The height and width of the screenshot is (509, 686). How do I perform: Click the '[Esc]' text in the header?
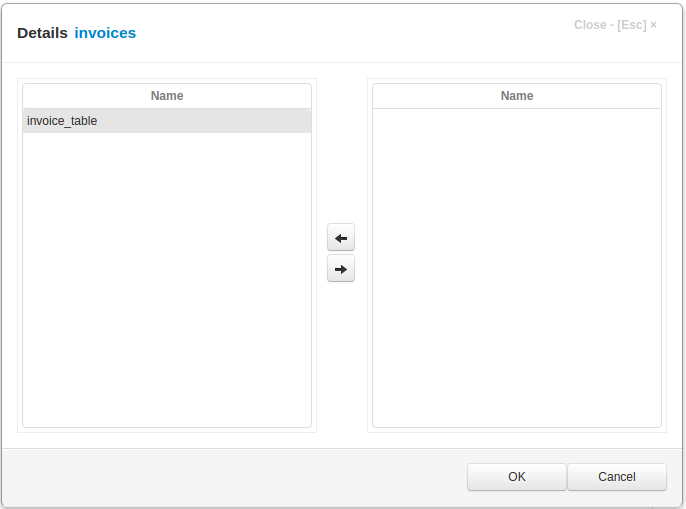click(x=631, y=25)
